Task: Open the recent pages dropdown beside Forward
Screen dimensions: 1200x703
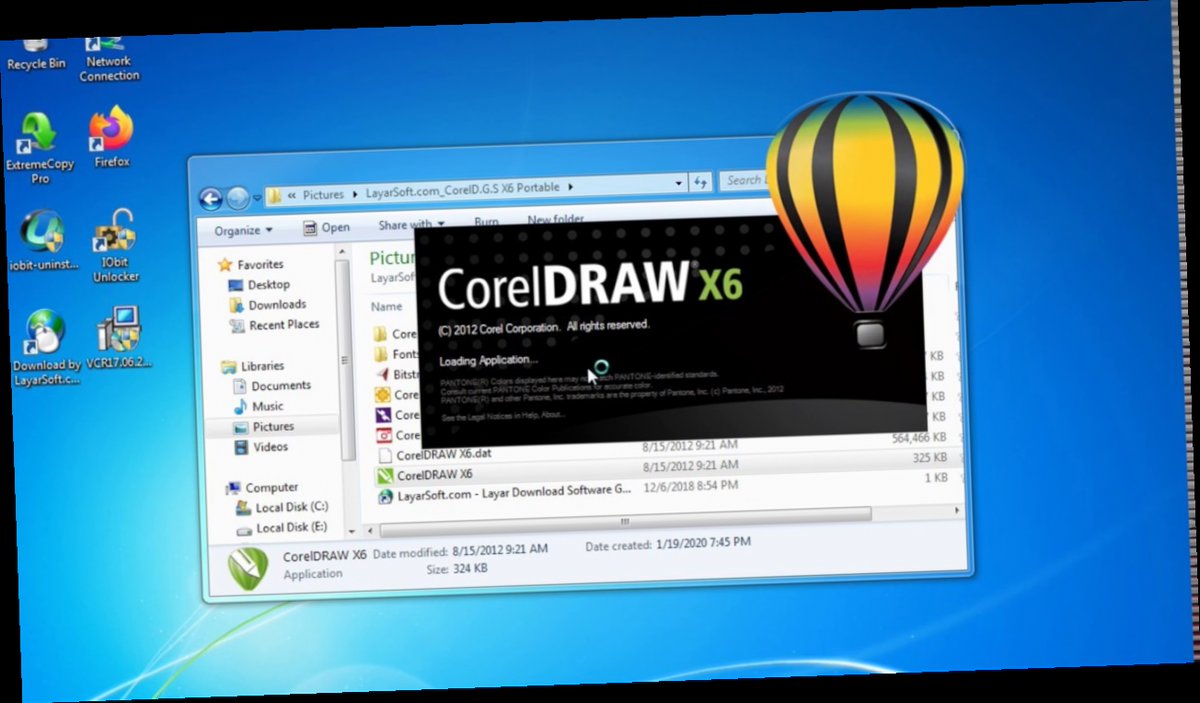Action: tap(257, 198)
